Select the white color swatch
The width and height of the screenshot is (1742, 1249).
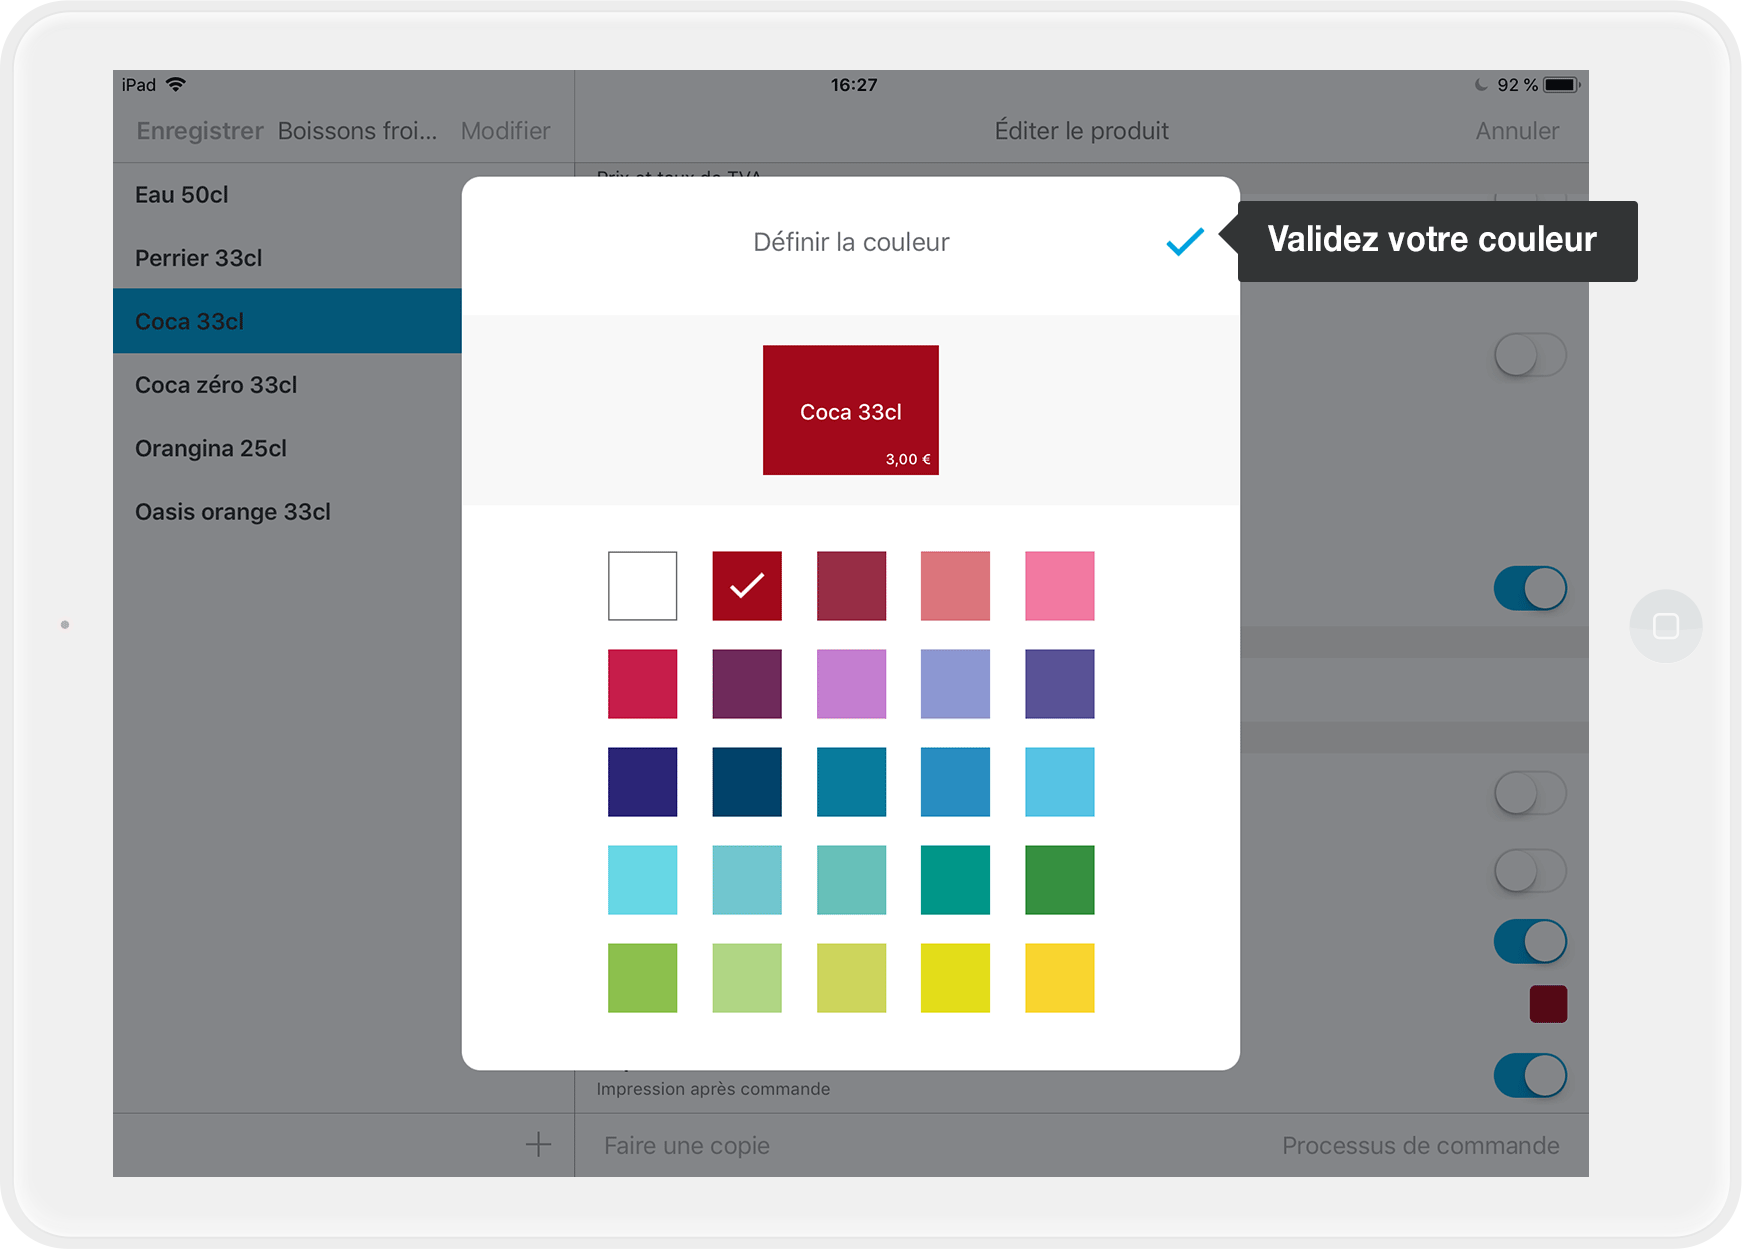coord(642,586)
